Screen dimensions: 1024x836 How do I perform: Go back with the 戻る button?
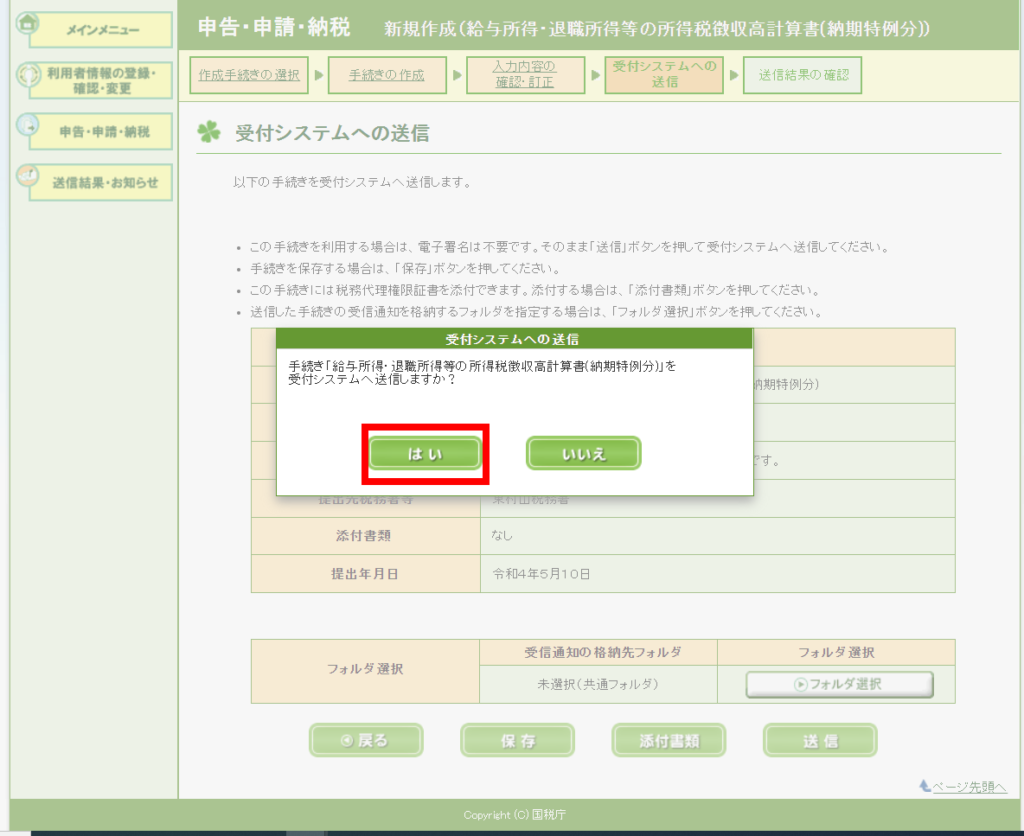click(366, 740)
